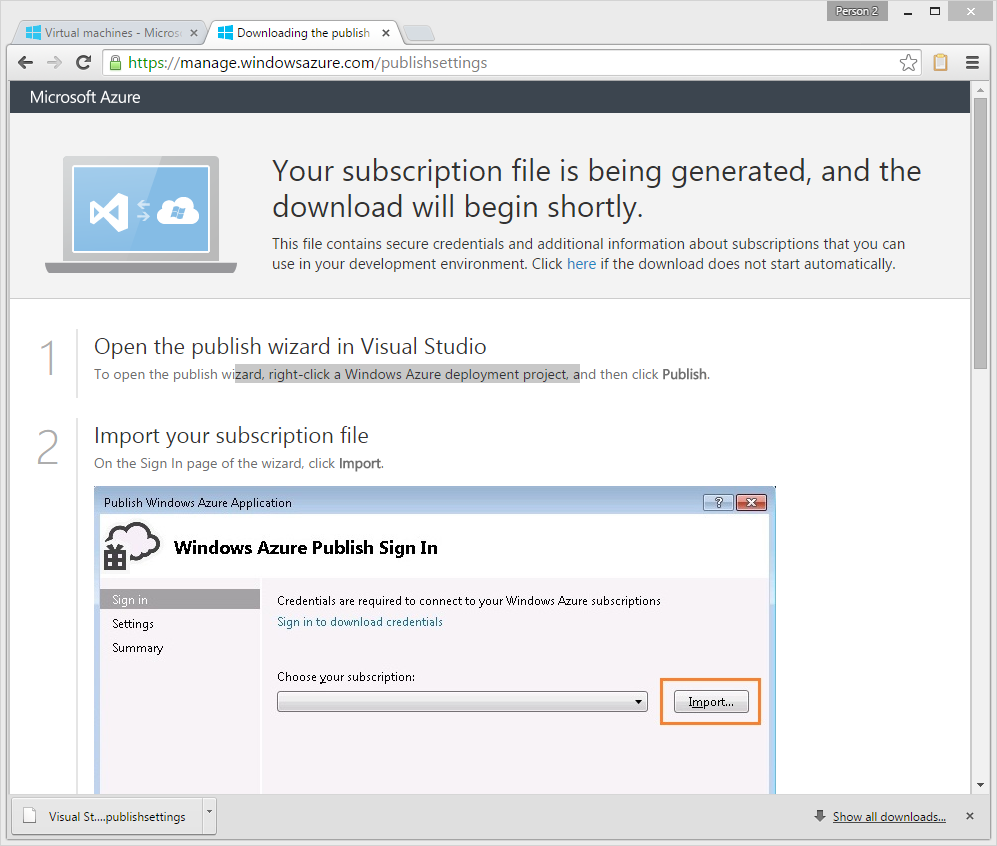Click the download arrow icon beside Show all downloads
This screenshot has width=997, height=846.
pyautogui.click(x=820, y=816)
